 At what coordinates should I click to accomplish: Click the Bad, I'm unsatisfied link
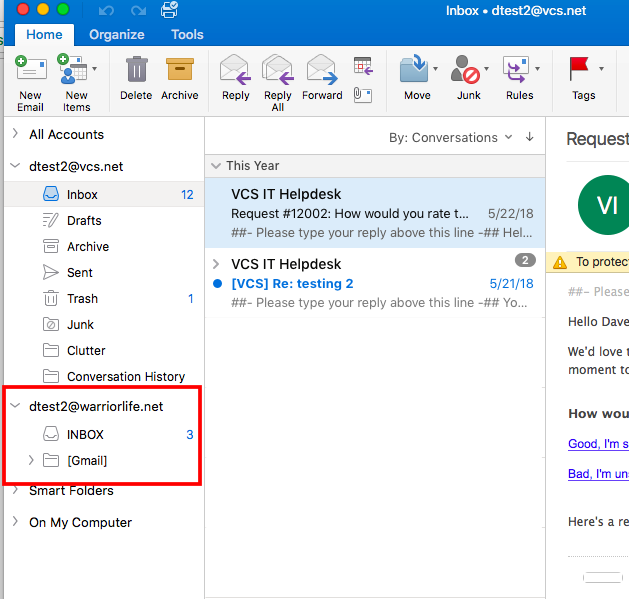(598, 473)
